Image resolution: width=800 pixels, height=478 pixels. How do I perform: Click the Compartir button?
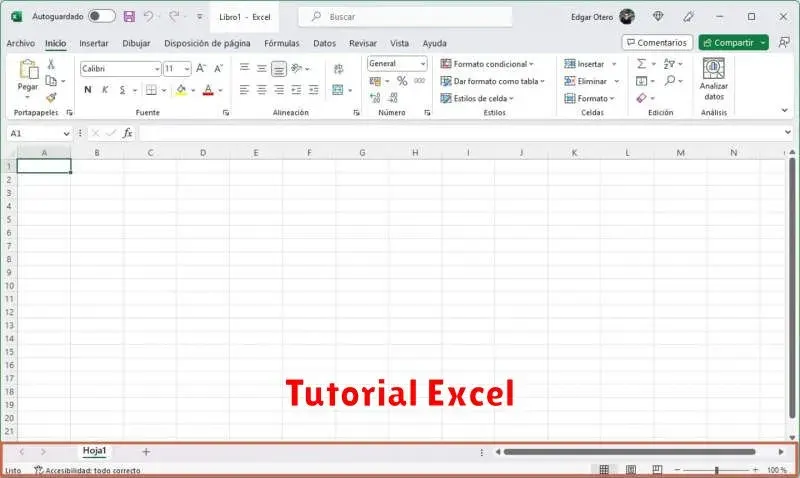point(729,42)
